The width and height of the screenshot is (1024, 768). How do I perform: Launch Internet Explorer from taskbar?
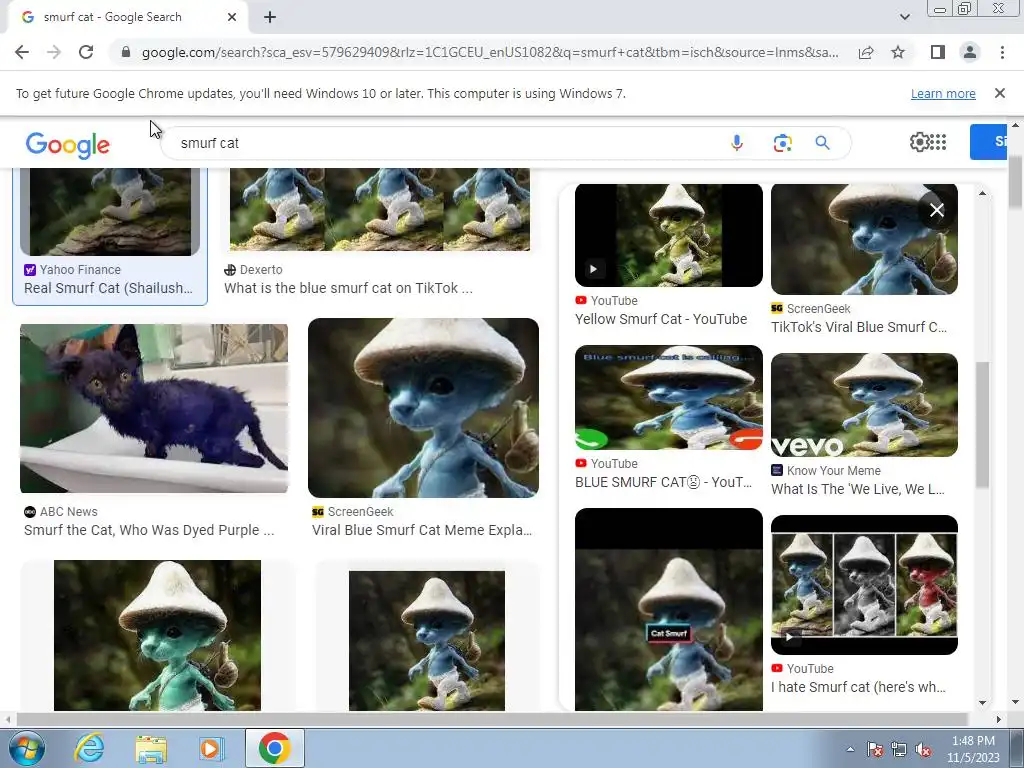click(x=89, y=748)
